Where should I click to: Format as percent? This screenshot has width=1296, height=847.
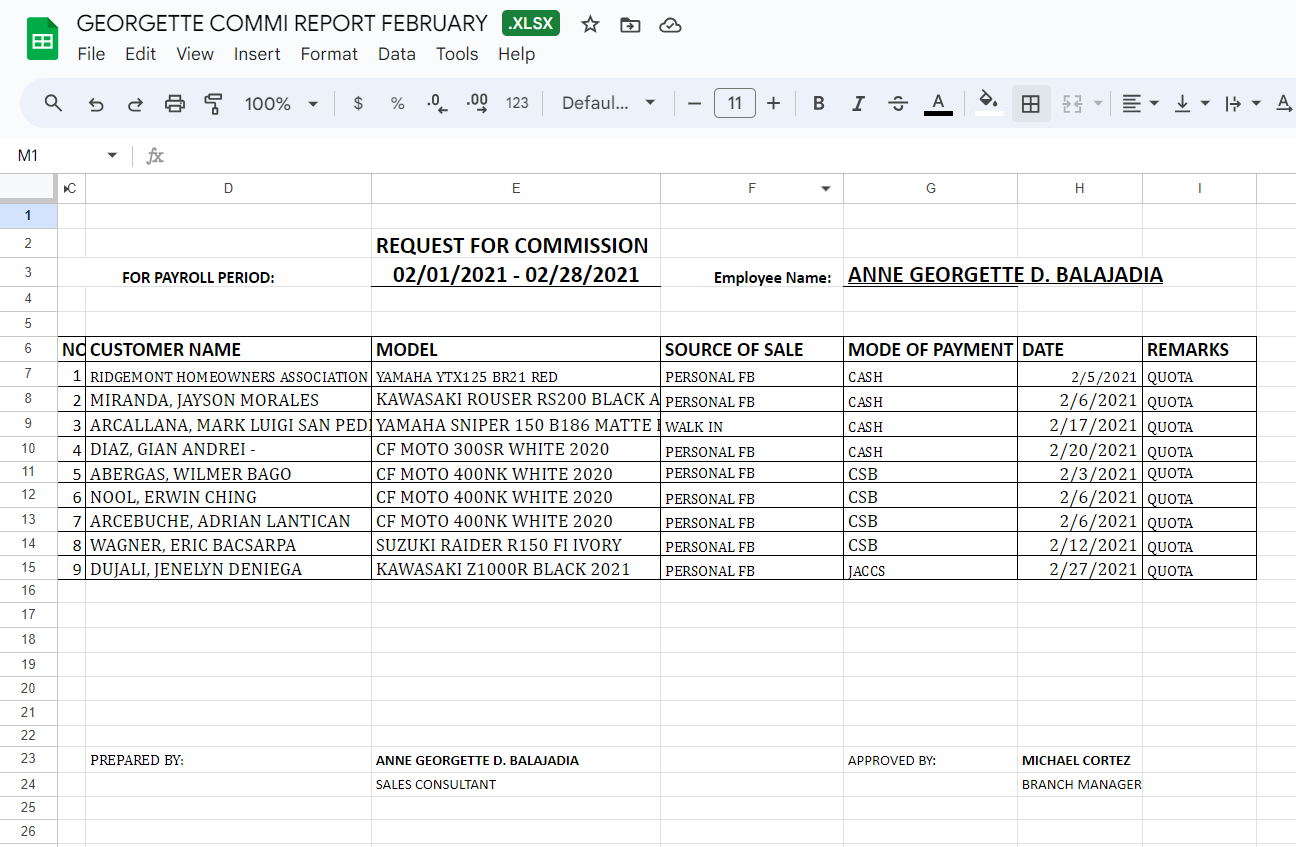click(397, 103)
